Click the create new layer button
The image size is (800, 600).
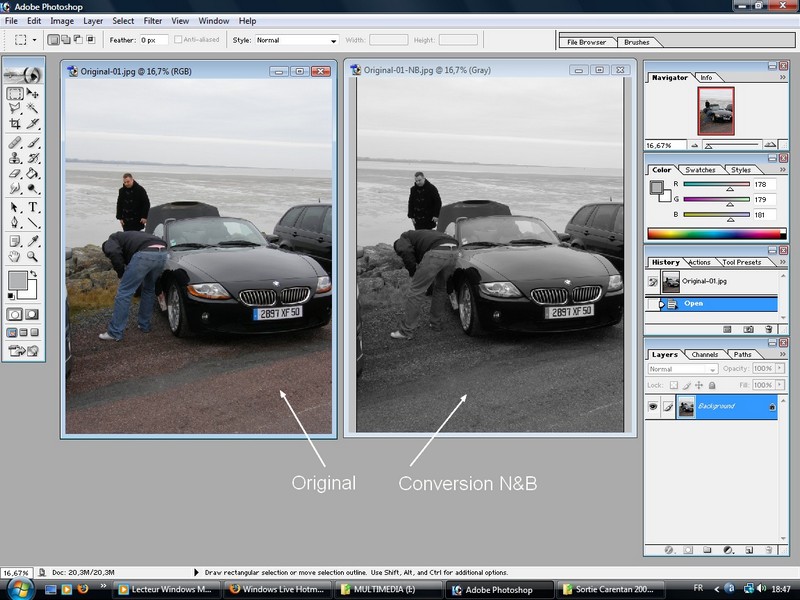tap(749, 550)
